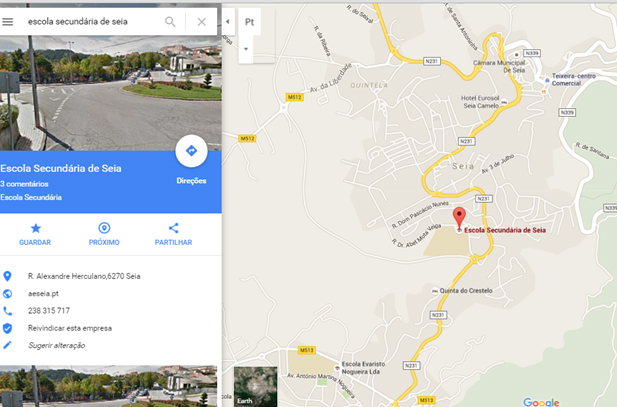
Task: Click Reivindicar esta empresa
Action: pos(70,328)
